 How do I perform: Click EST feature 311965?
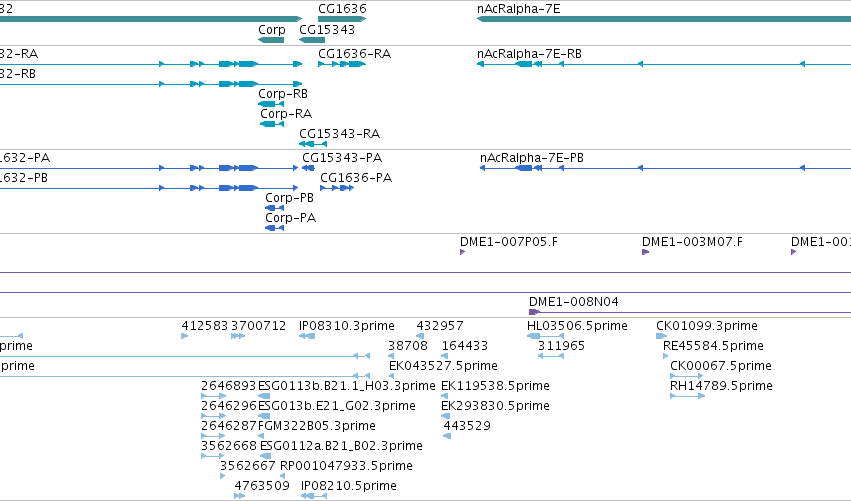(551, 356)
